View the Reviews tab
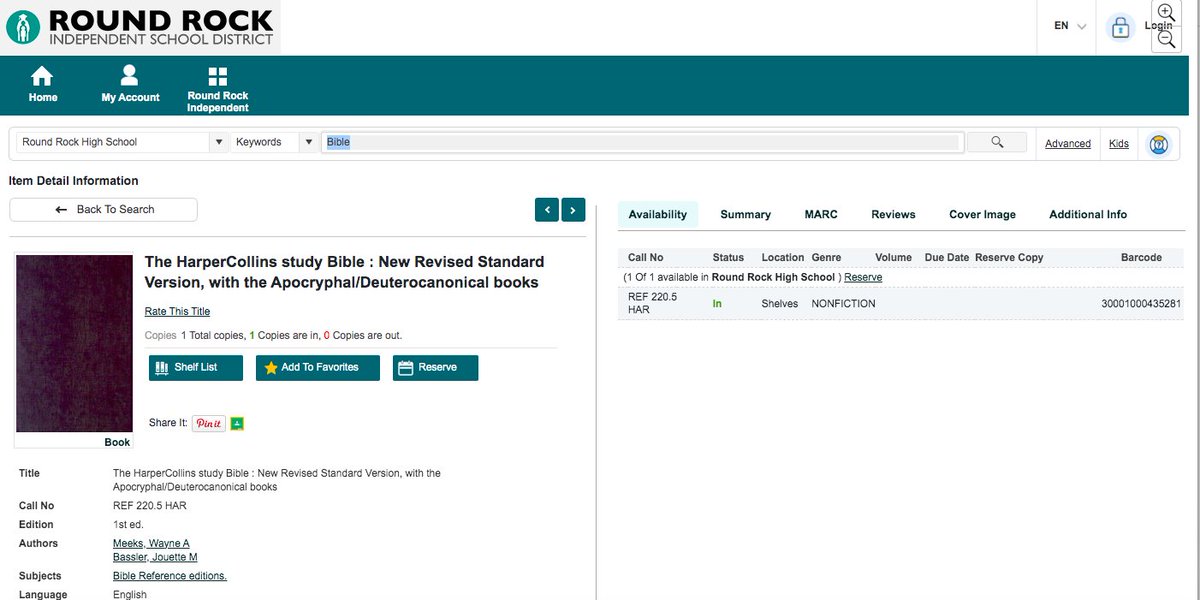 (893, 214)
